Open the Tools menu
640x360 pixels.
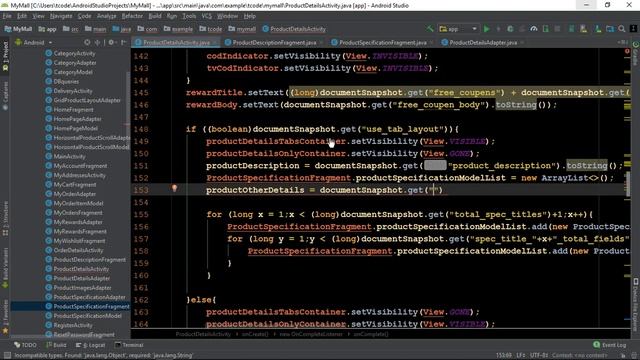point(189,16)
